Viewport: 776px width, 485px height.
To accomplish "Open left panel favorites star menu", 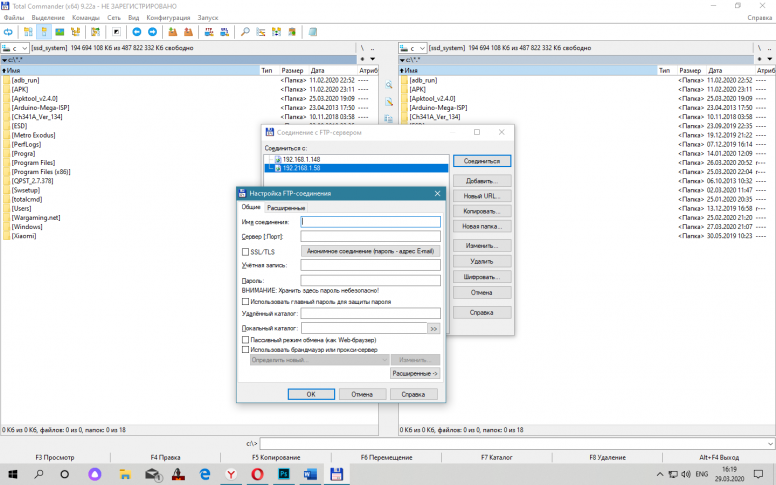I will 363,59.
